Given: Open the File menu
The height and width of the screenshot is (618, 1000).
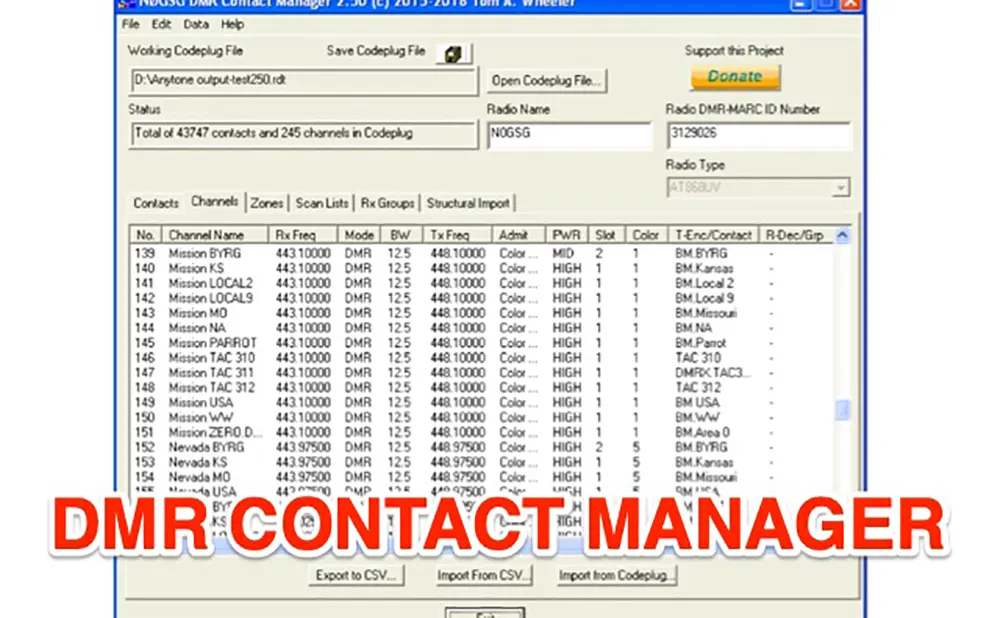Looking at the screenshot, I should (x=131, y=24).
